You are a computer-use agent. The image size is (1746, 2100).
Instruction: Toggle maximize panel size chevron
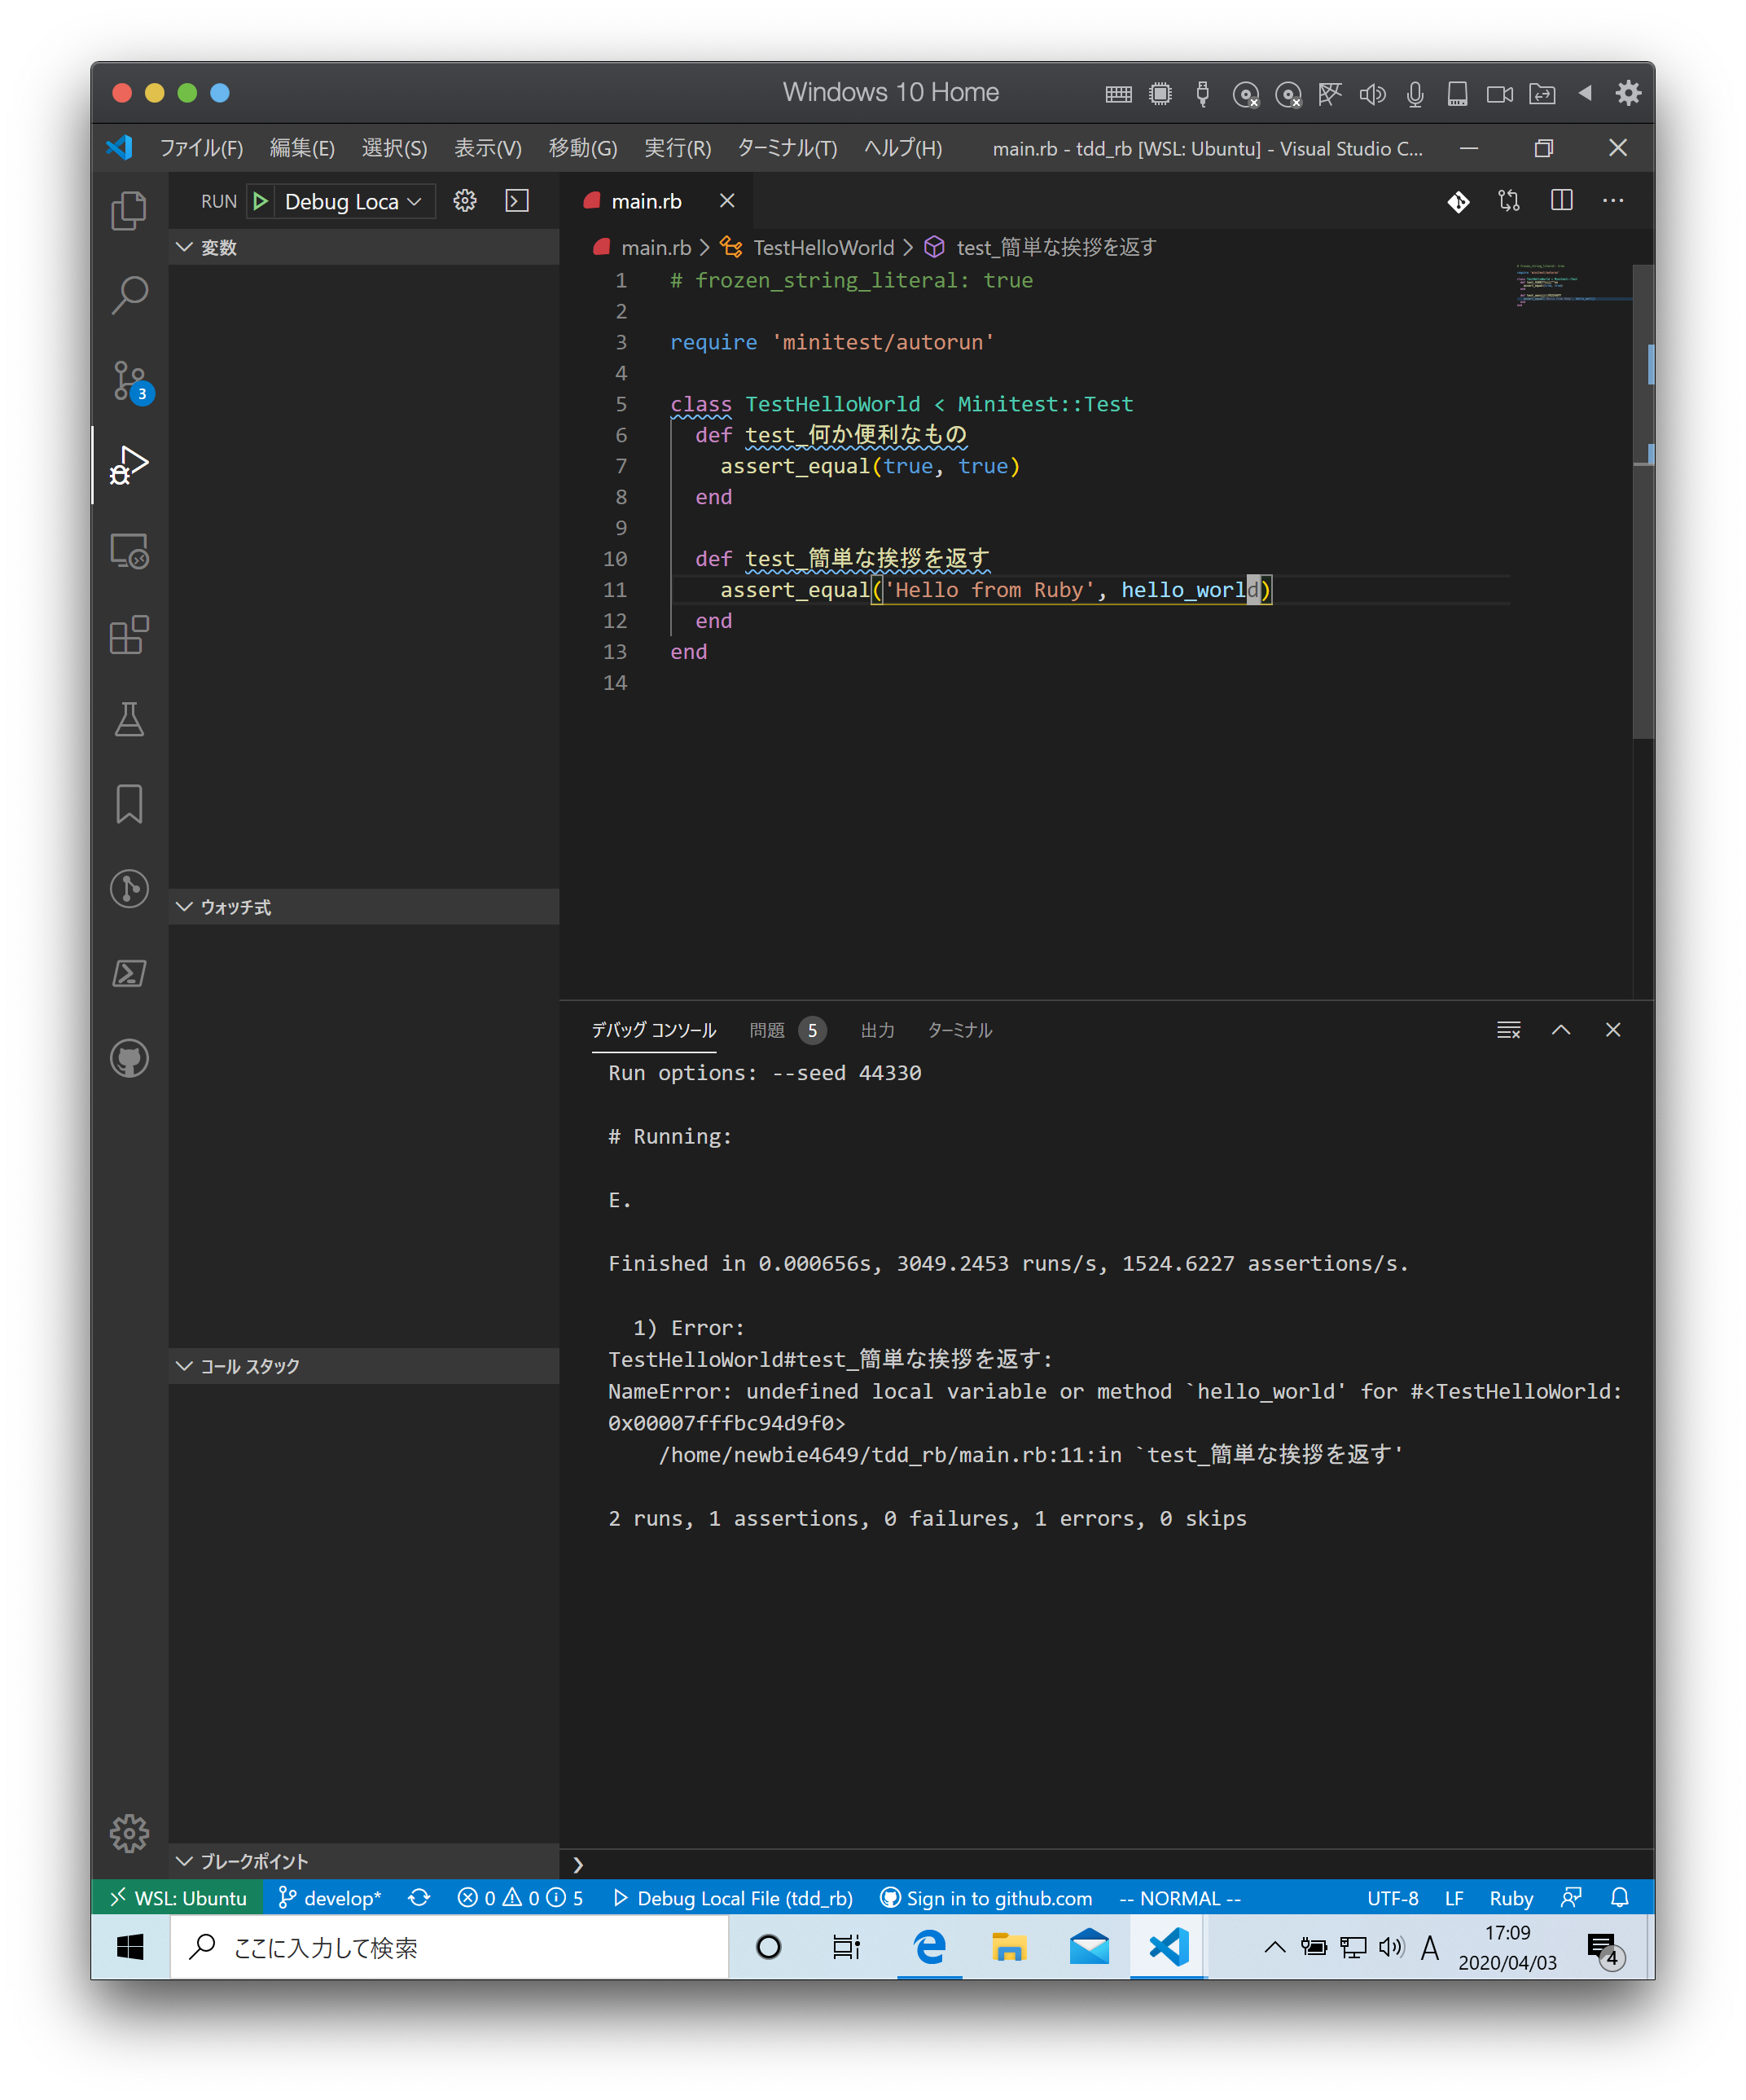coord(1560,1030)
